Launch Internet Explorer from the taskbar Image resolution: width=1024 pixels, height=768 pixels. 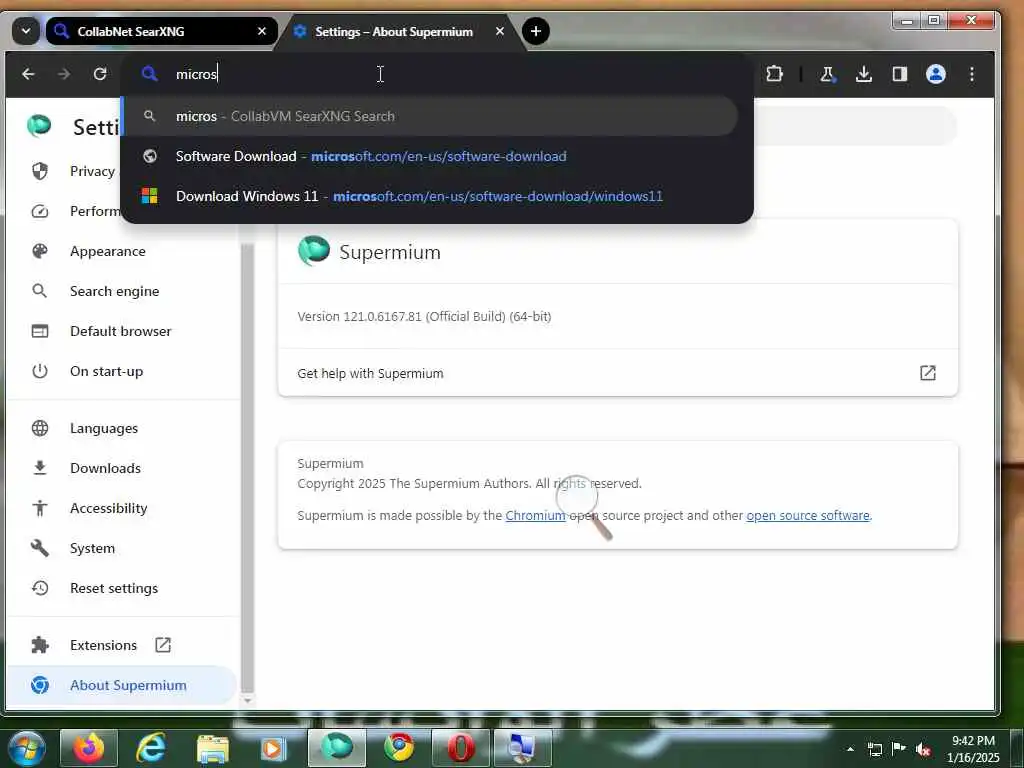(151, 748)
